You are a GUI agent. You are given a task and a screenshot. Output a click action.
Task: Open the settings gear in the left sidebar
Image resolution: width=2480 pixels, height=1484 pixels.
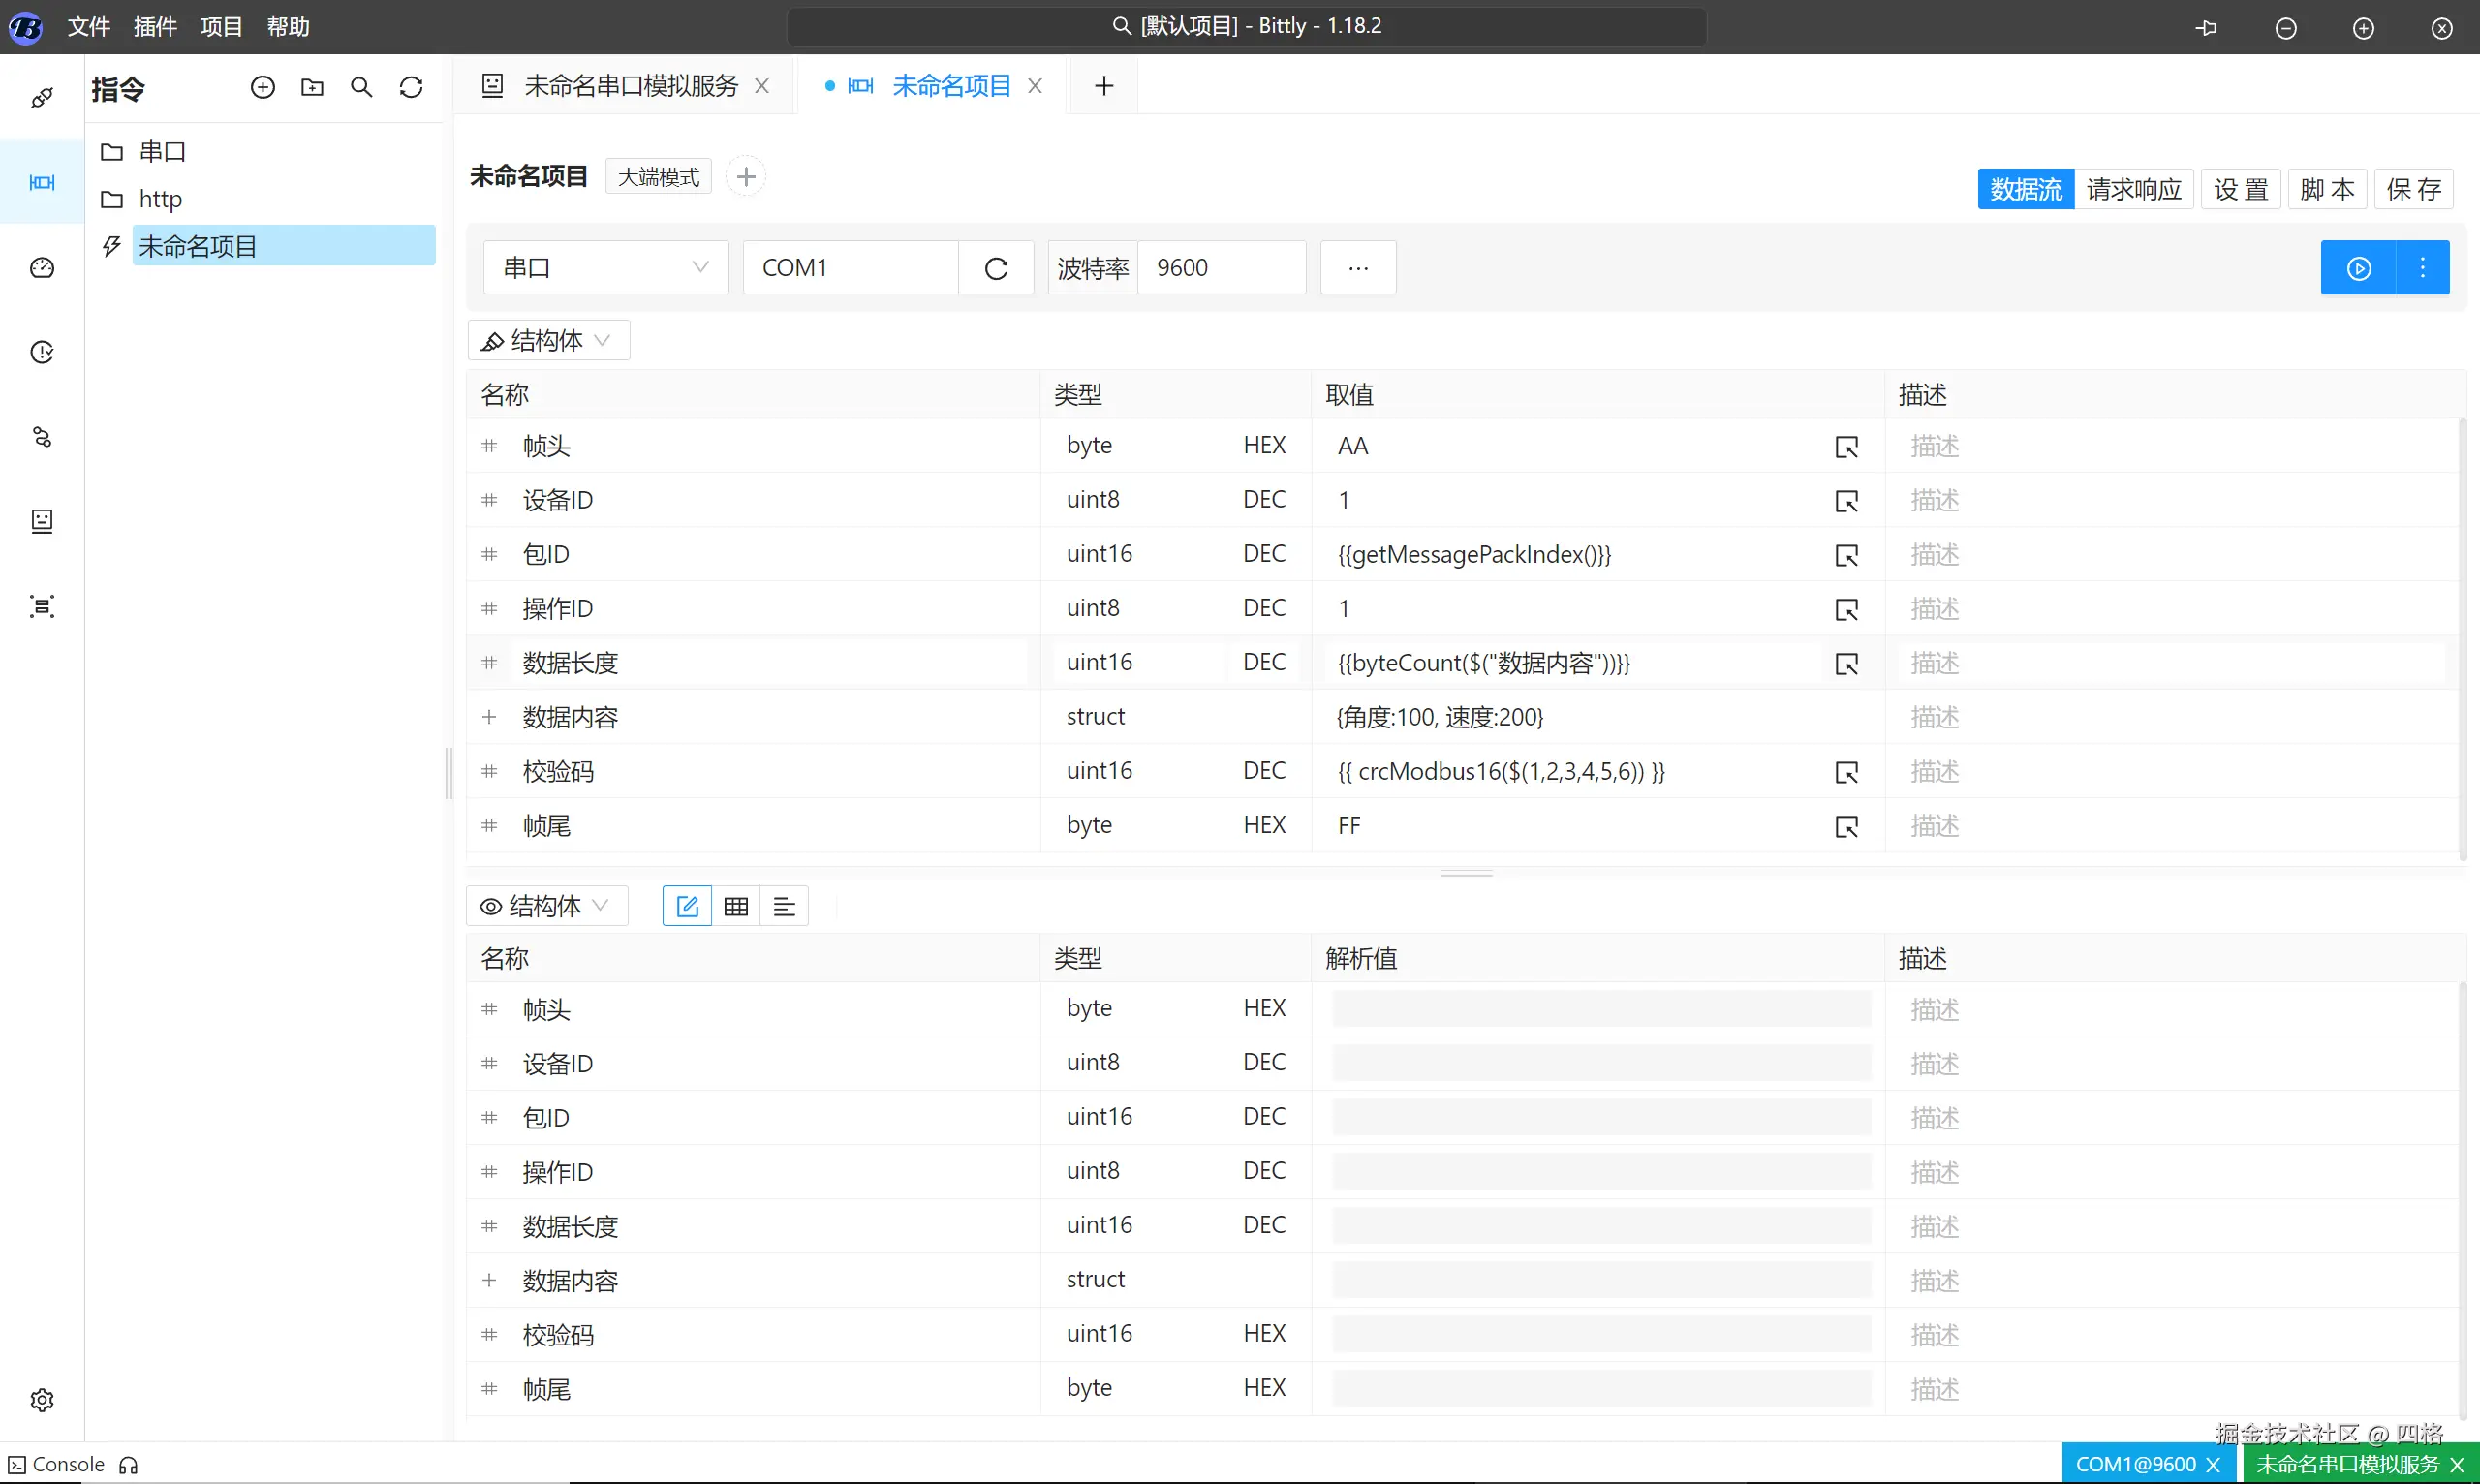click(42, 1399)
